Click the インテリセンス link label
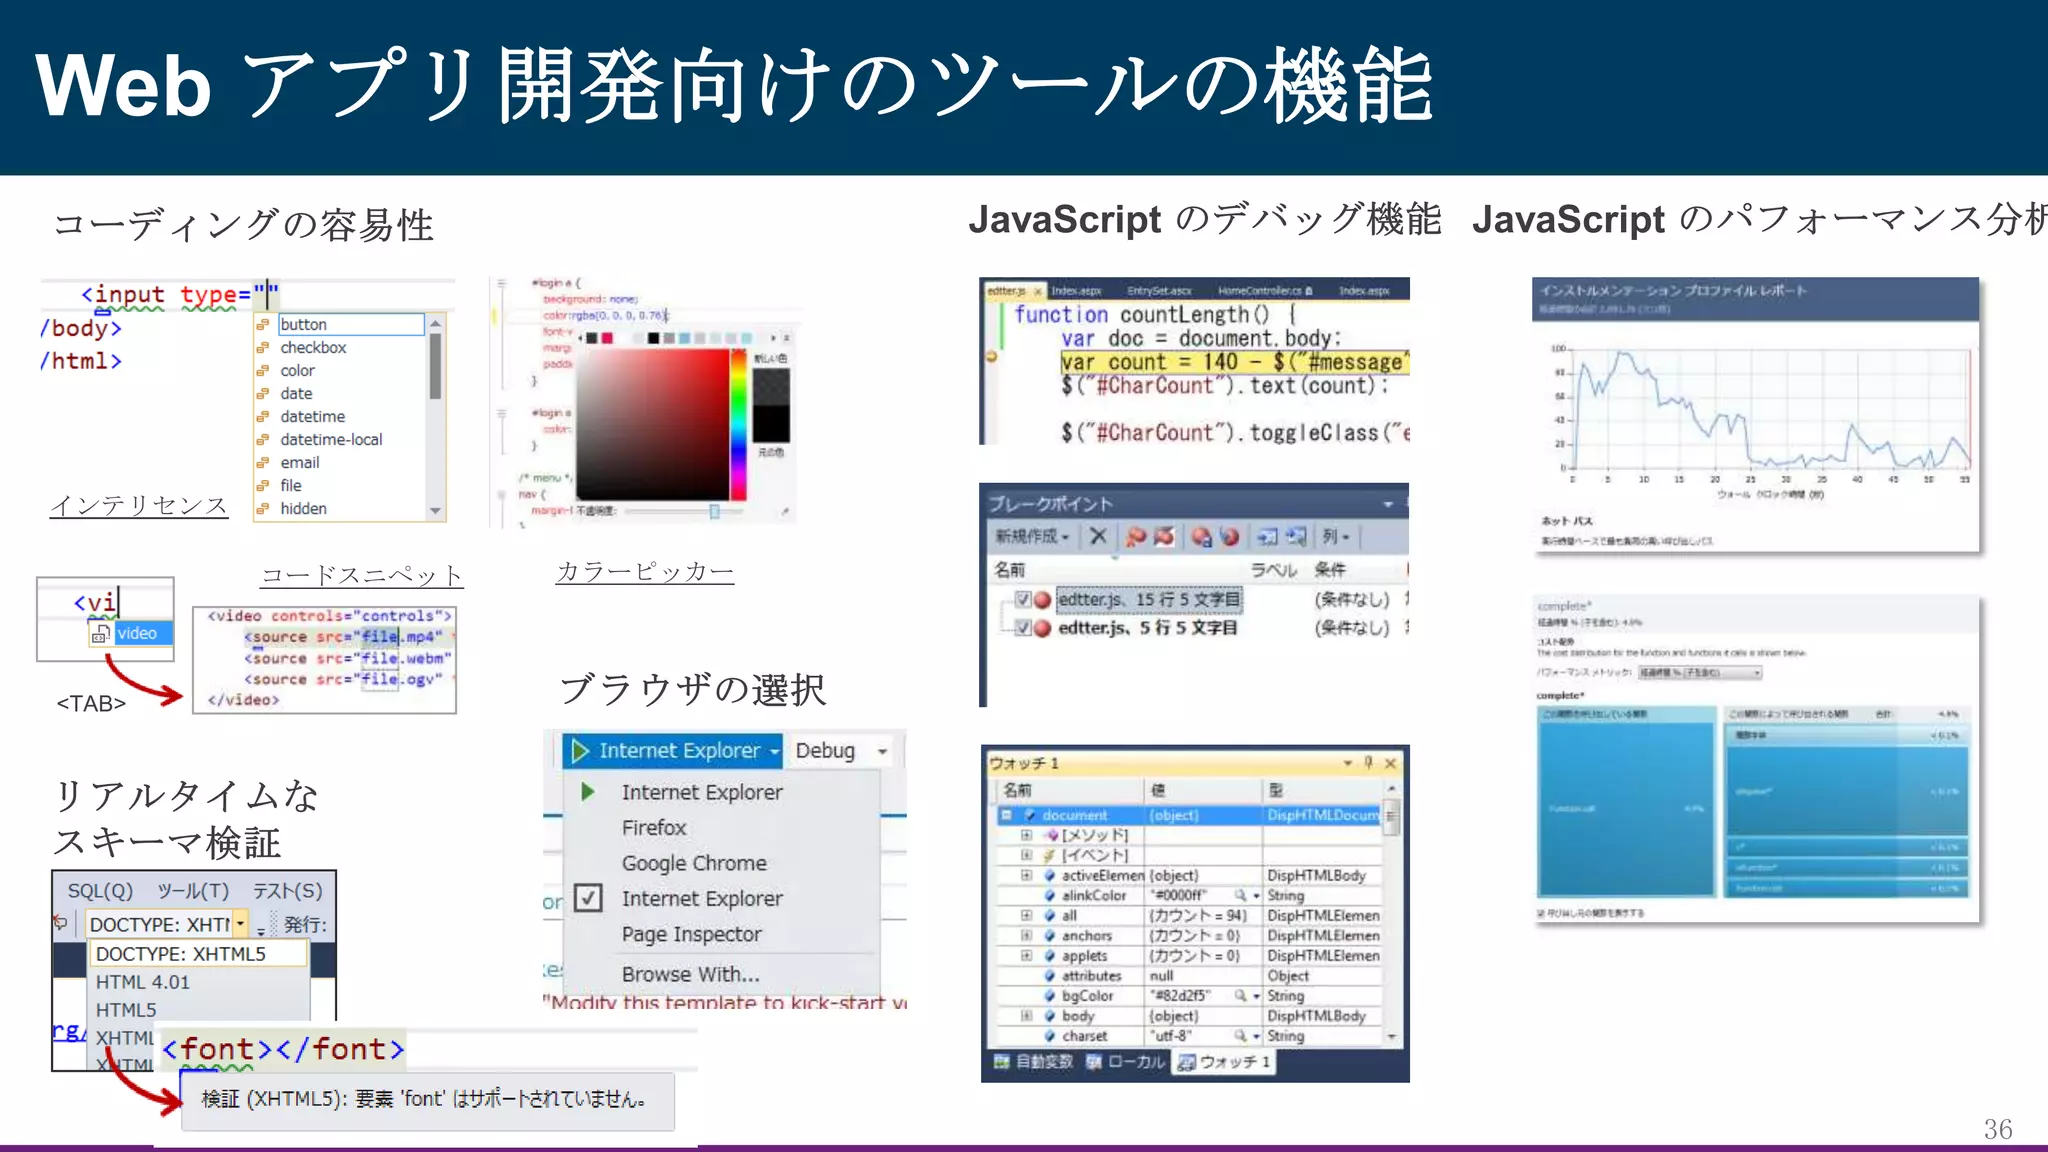Screen dimensions: 2048x1152 (139, 505)
